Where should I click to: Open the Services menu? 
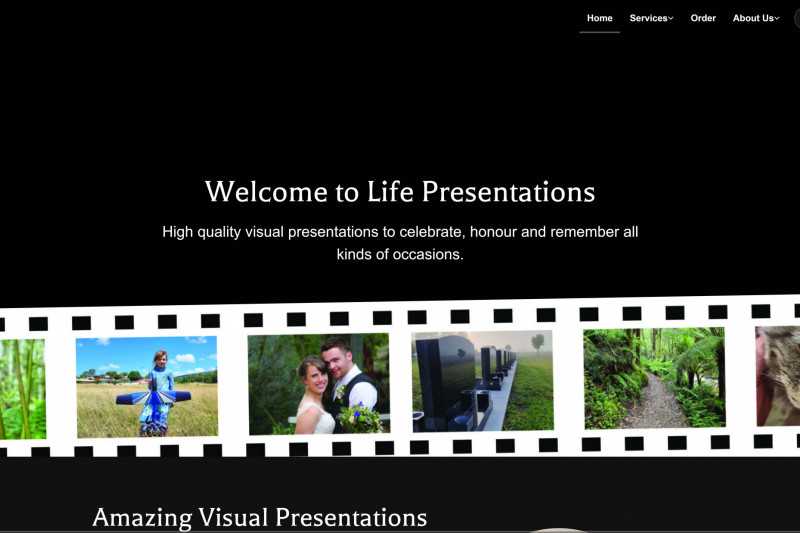(x=648, y=18)
